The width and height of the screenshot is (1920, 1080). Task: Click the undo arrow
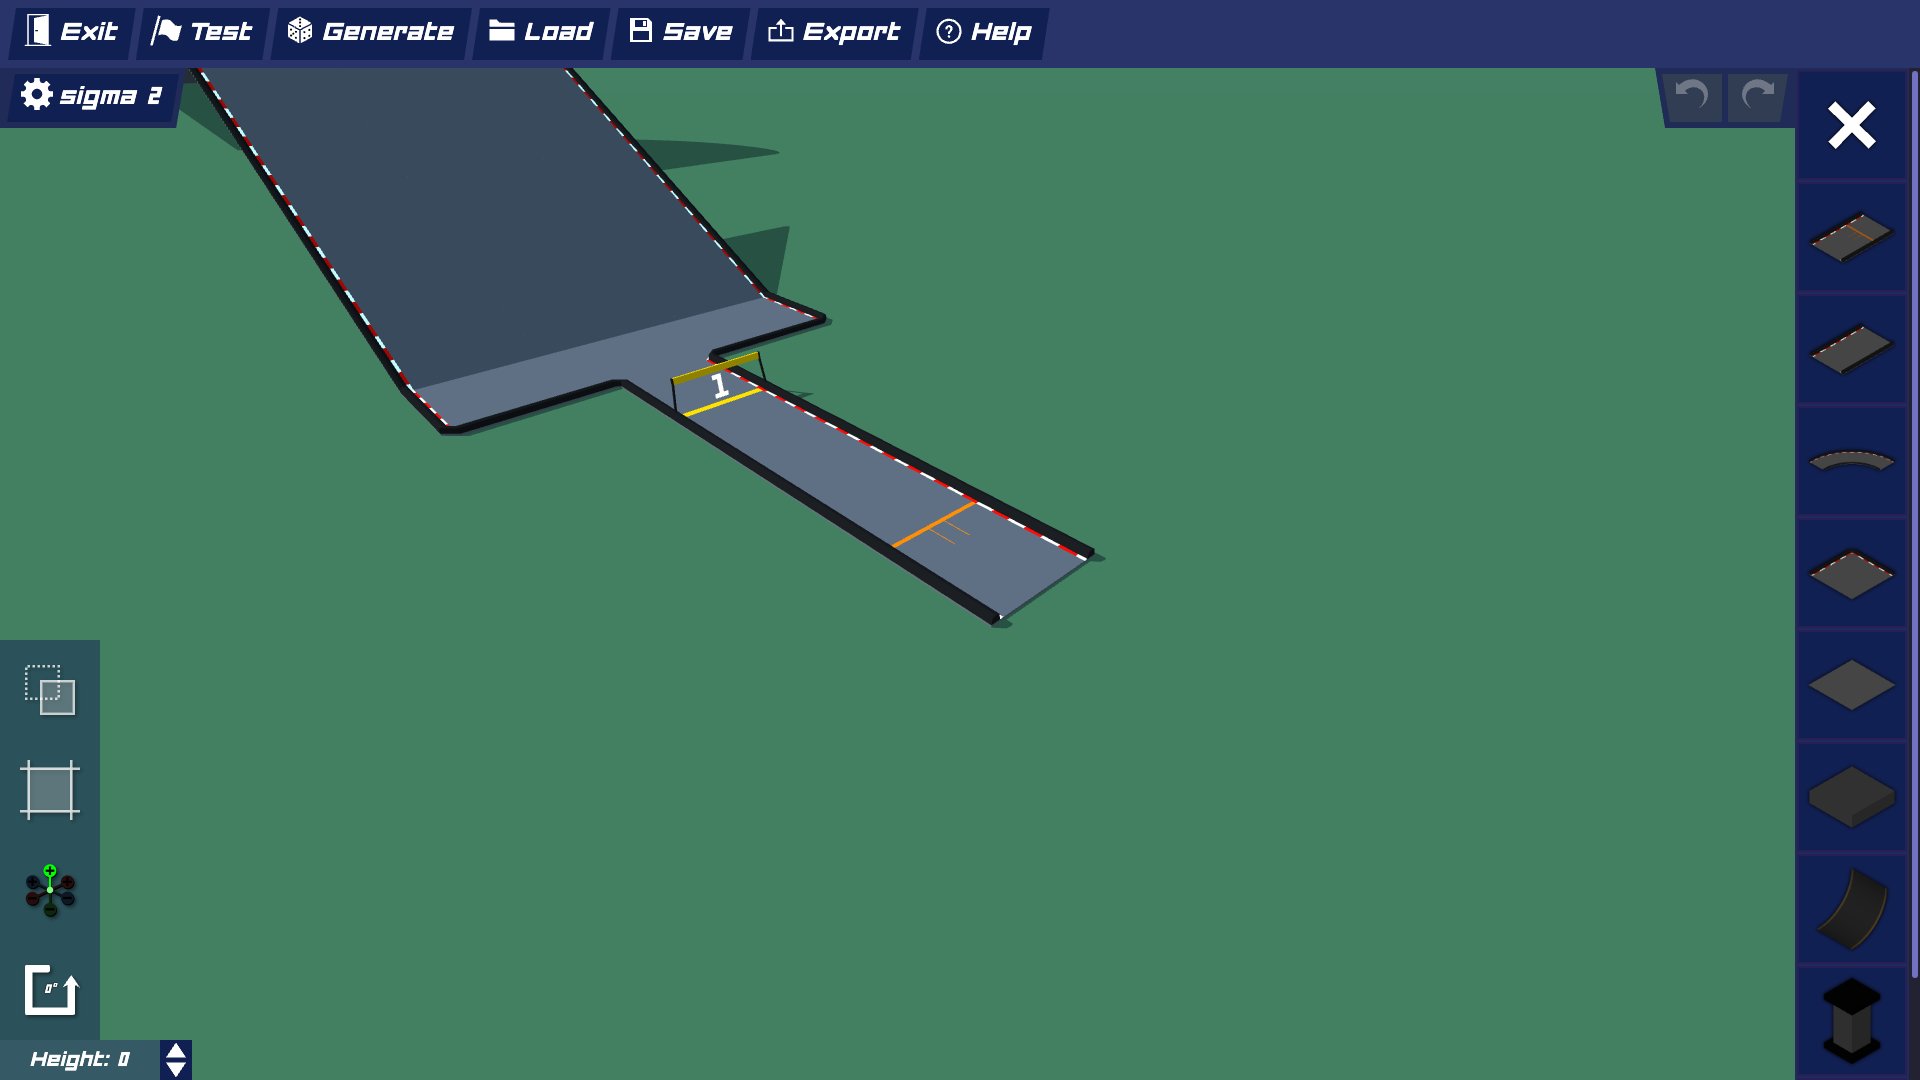(x=1692, y=96)
